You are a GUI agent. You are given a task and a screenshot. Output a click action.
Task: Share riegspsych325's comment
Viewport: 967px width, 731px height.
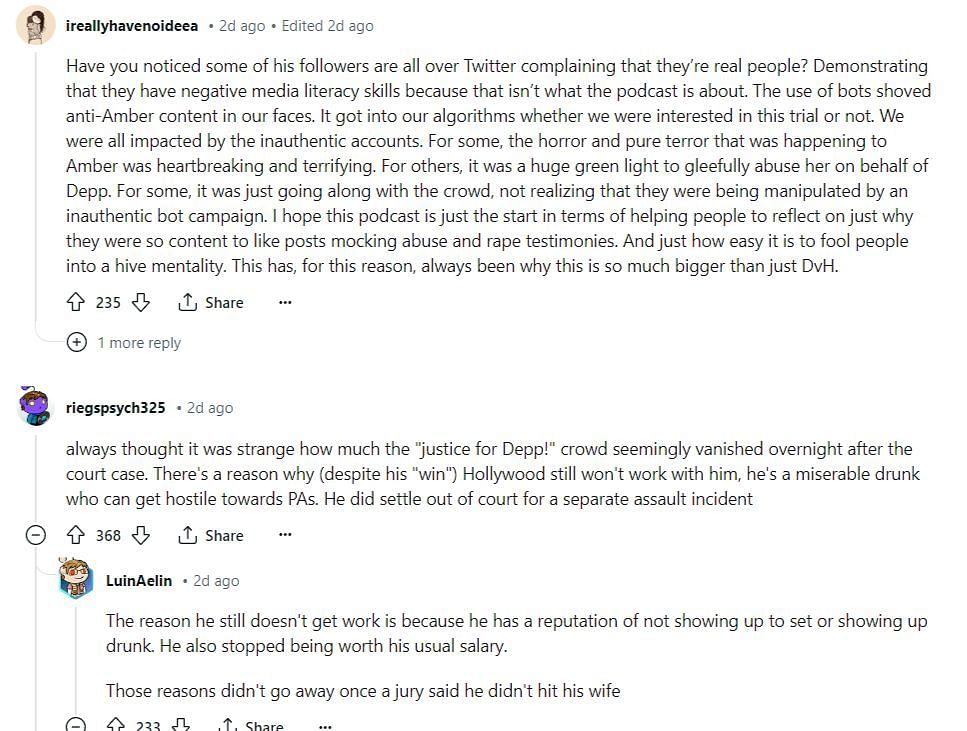(x=210, y=535)
